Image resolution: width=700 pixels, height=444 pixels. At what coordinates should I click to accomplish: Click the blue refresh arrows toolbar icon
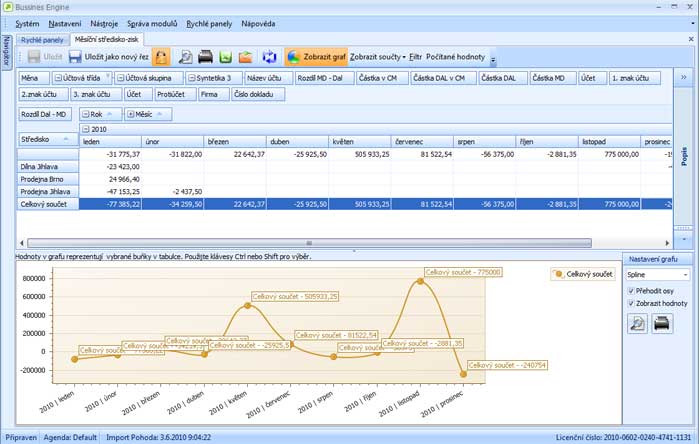pos(270,57)
